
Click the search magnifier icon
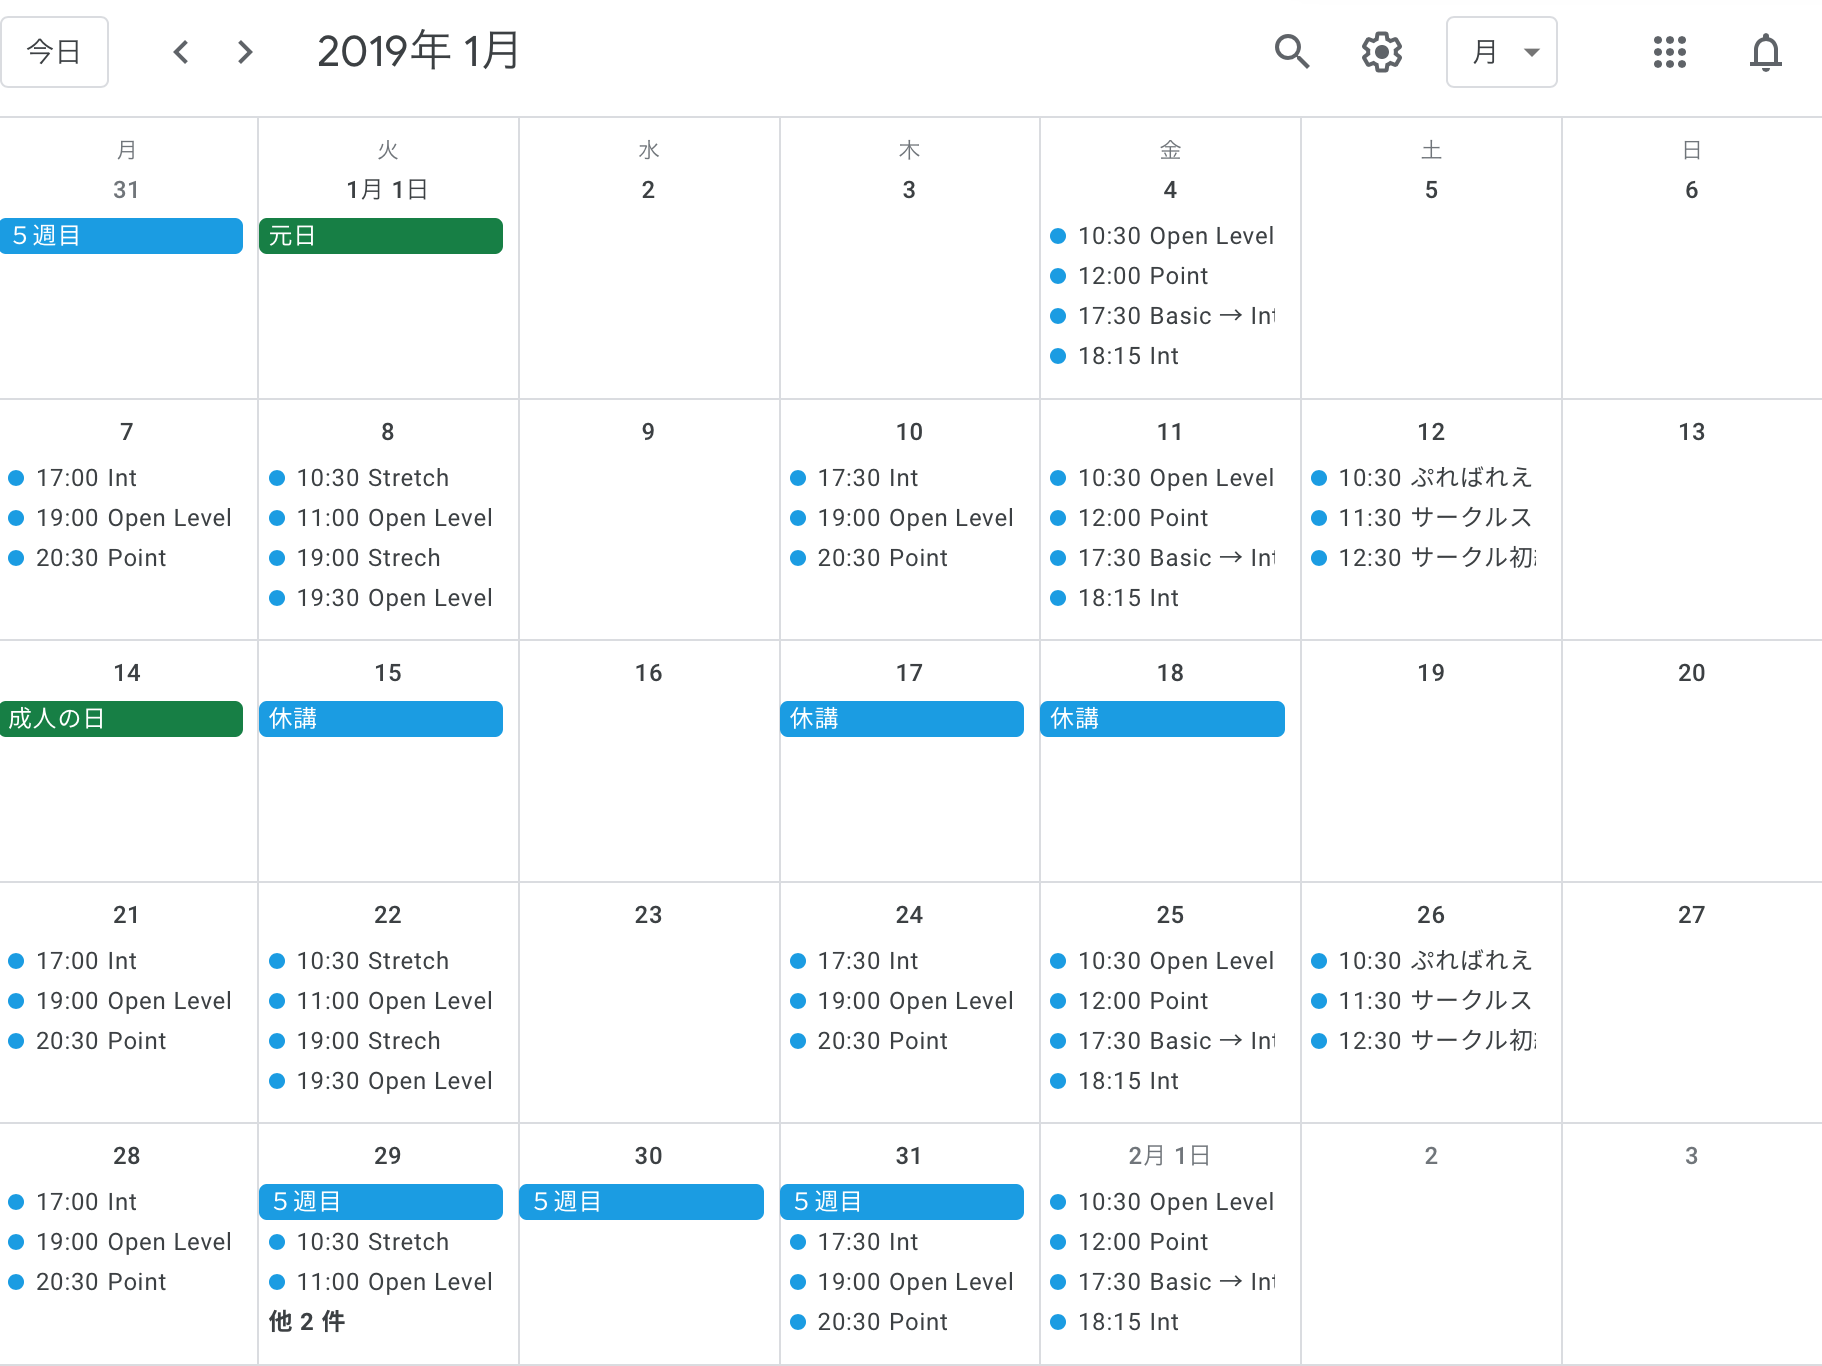pyautogui.click(x=1292, y=51)
